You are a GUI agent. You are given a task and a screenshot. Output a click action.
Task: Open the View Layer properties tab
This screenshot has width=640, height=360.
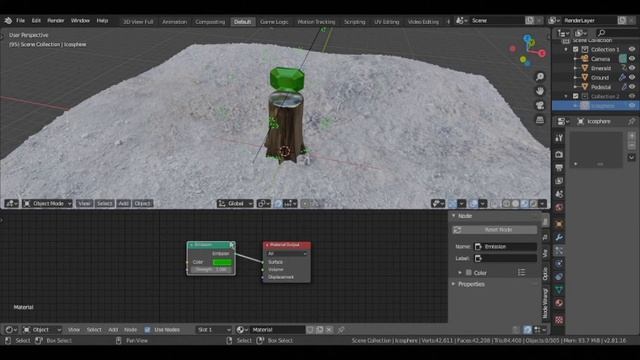559,181
